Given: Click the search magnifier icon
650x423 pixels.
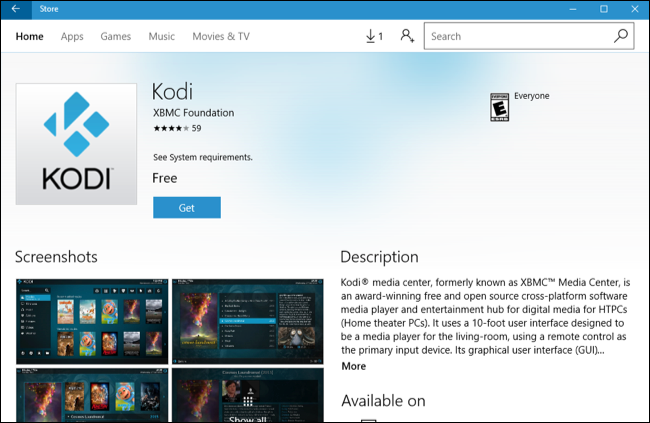Looking at the screenshot, I should click(x=621, y=36).
